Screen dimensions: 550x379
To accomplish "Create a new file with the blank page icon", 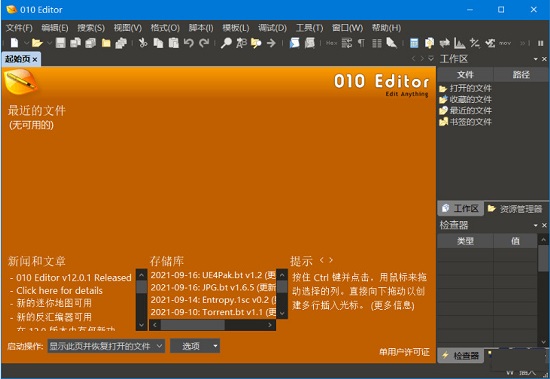I will (14, 43).
